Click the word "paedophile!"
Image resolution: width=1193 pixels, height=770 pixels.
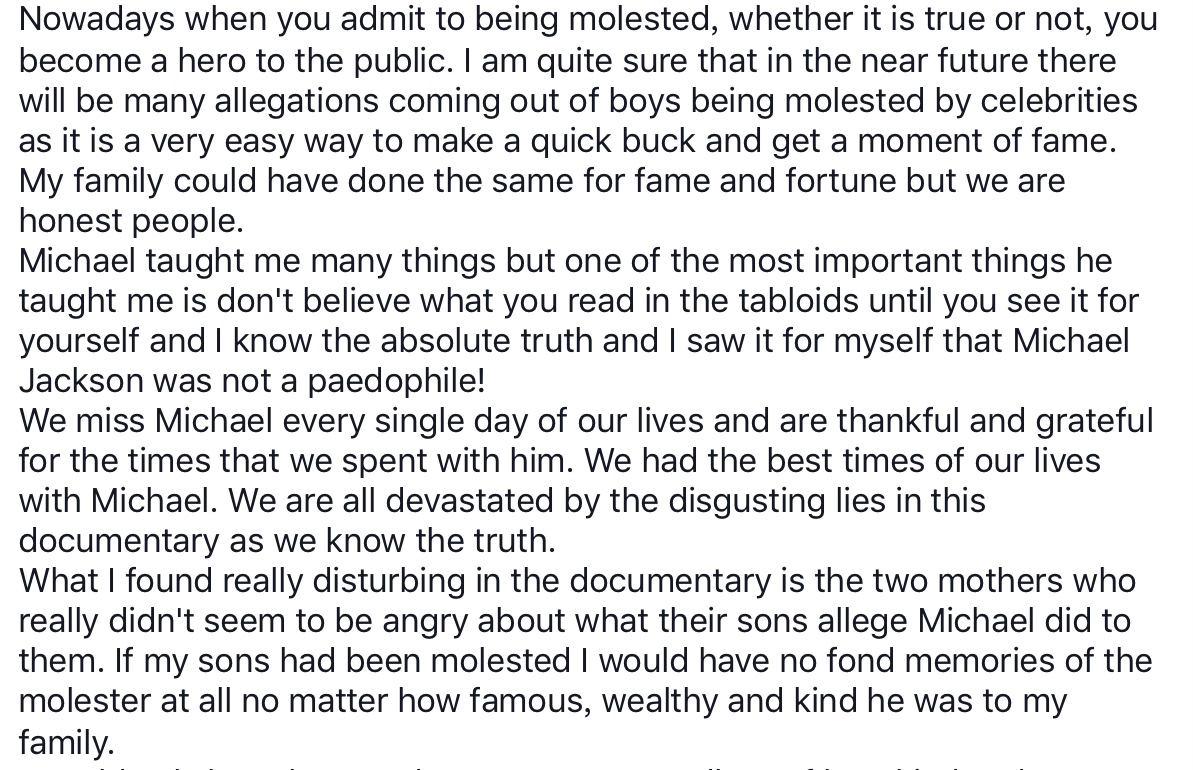click(396, 380)
